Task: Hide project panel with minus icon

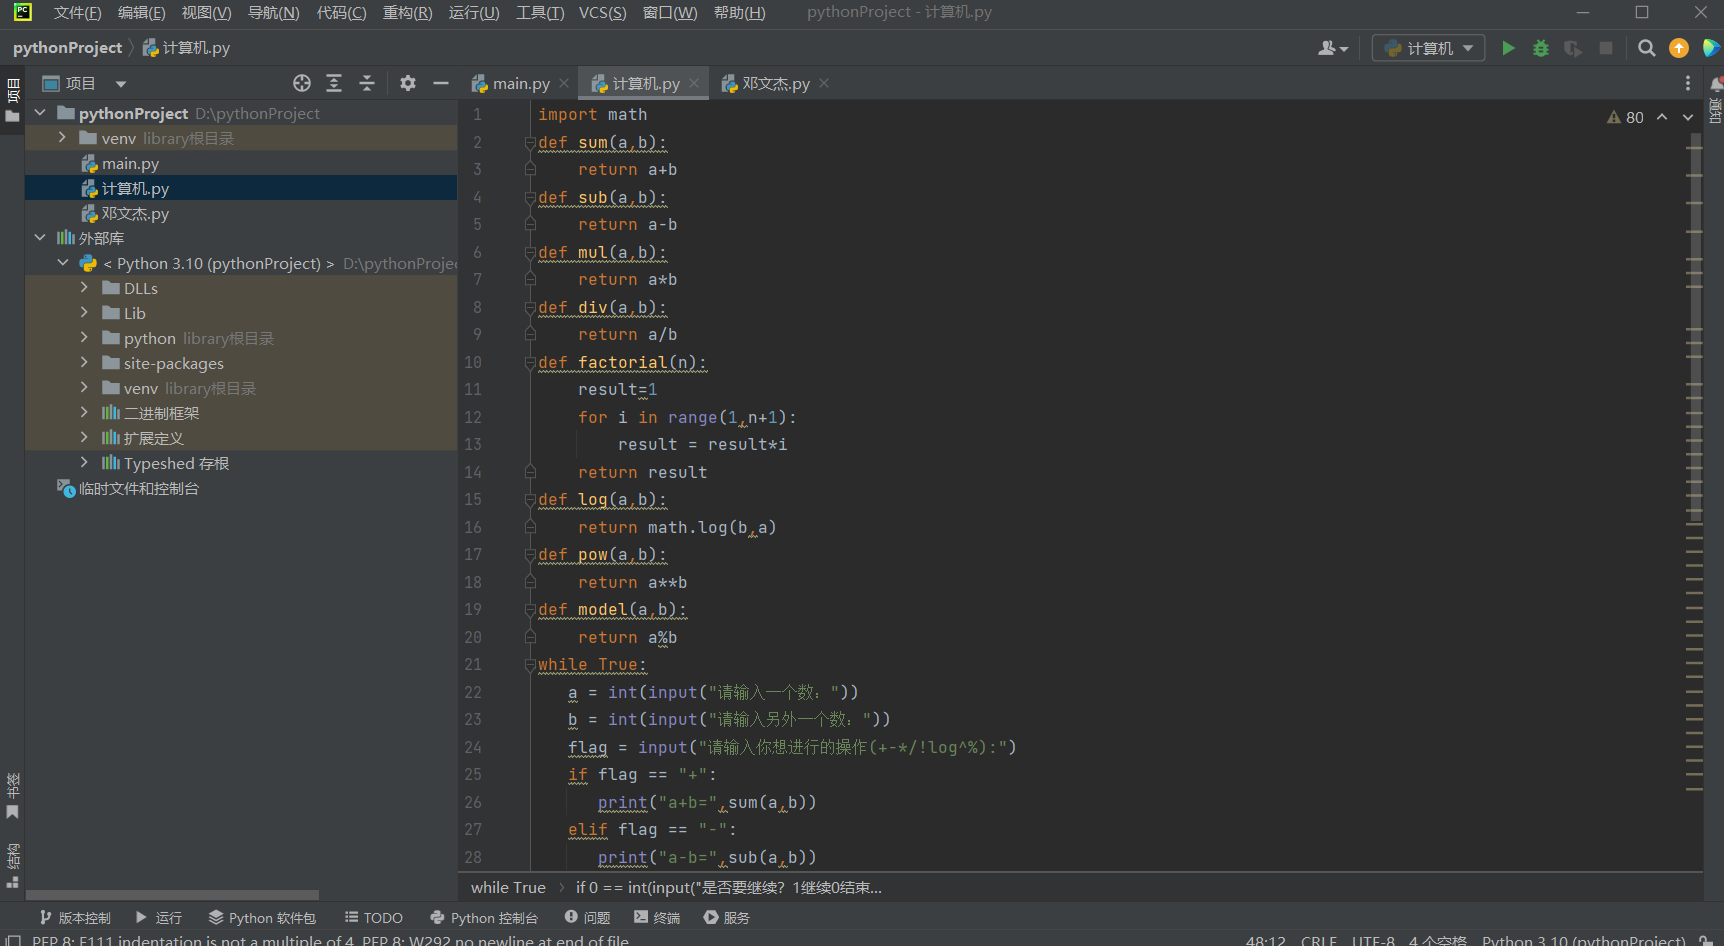Action: pyautogui.click(x=441, y=83)
